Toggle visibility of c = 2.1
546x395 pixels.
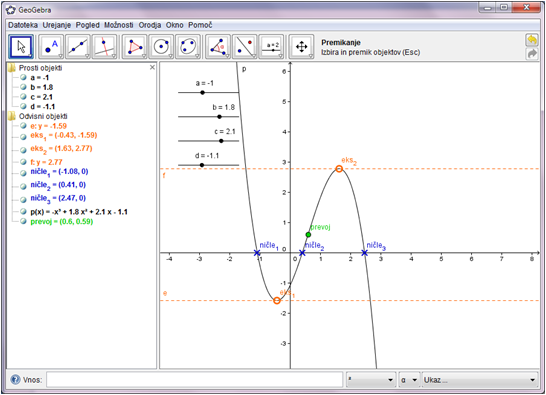[x=23, y=97]
